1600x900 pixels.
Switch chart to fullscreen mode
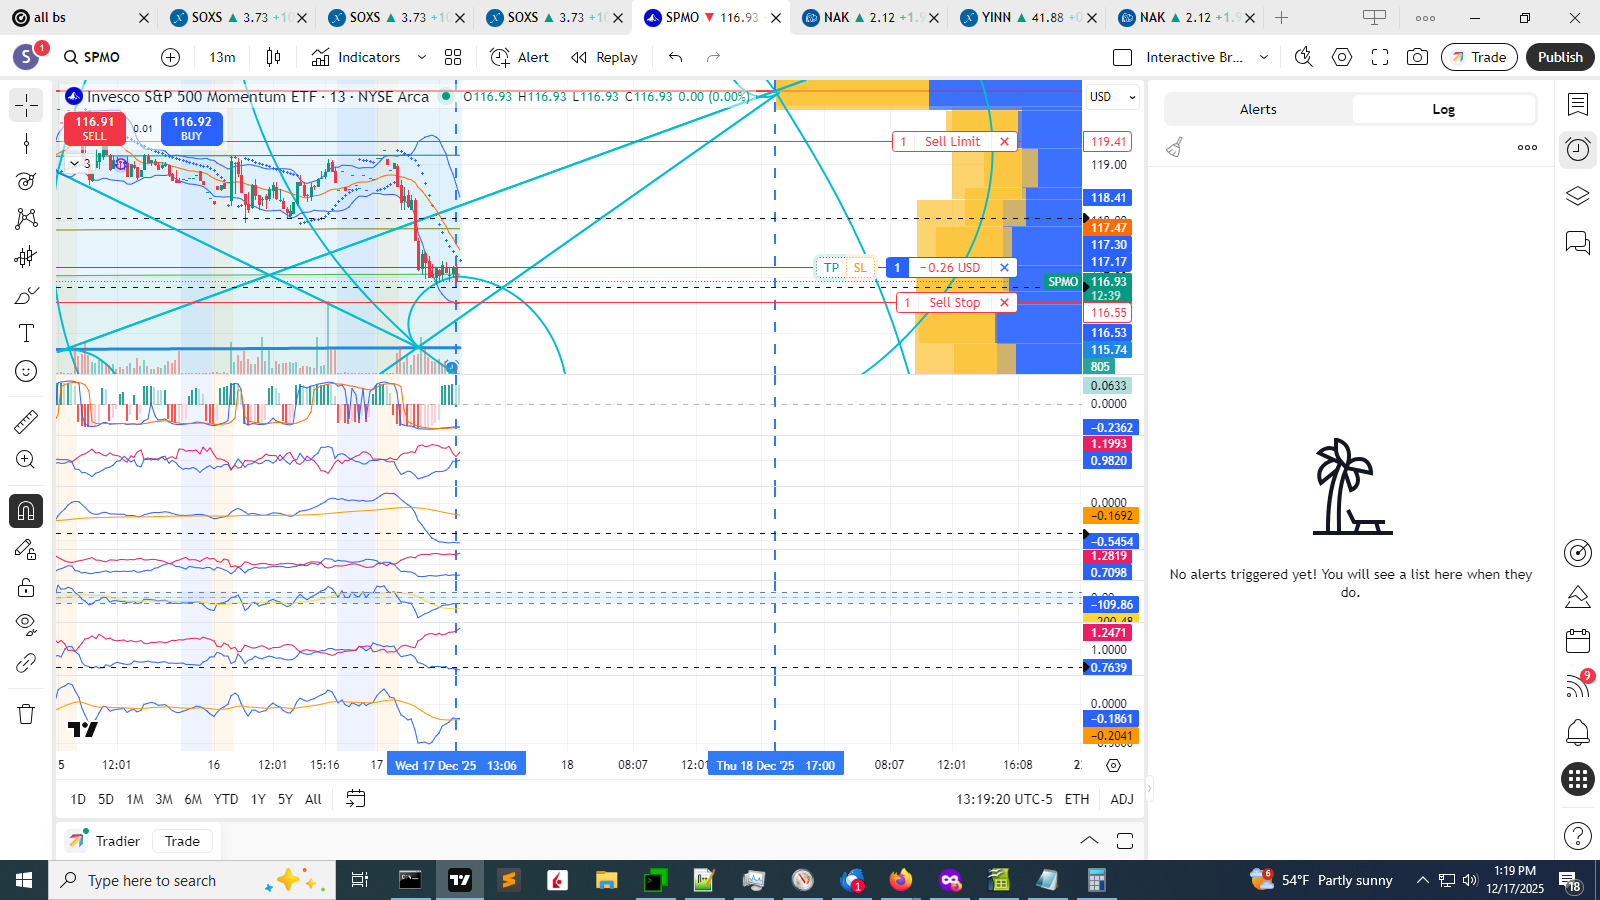coord(1380,57)
